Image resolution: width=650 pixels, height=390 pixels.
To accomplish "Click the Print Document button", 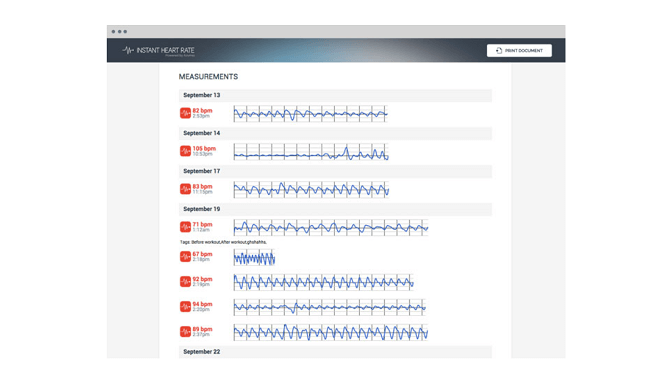I will (519, 51).
